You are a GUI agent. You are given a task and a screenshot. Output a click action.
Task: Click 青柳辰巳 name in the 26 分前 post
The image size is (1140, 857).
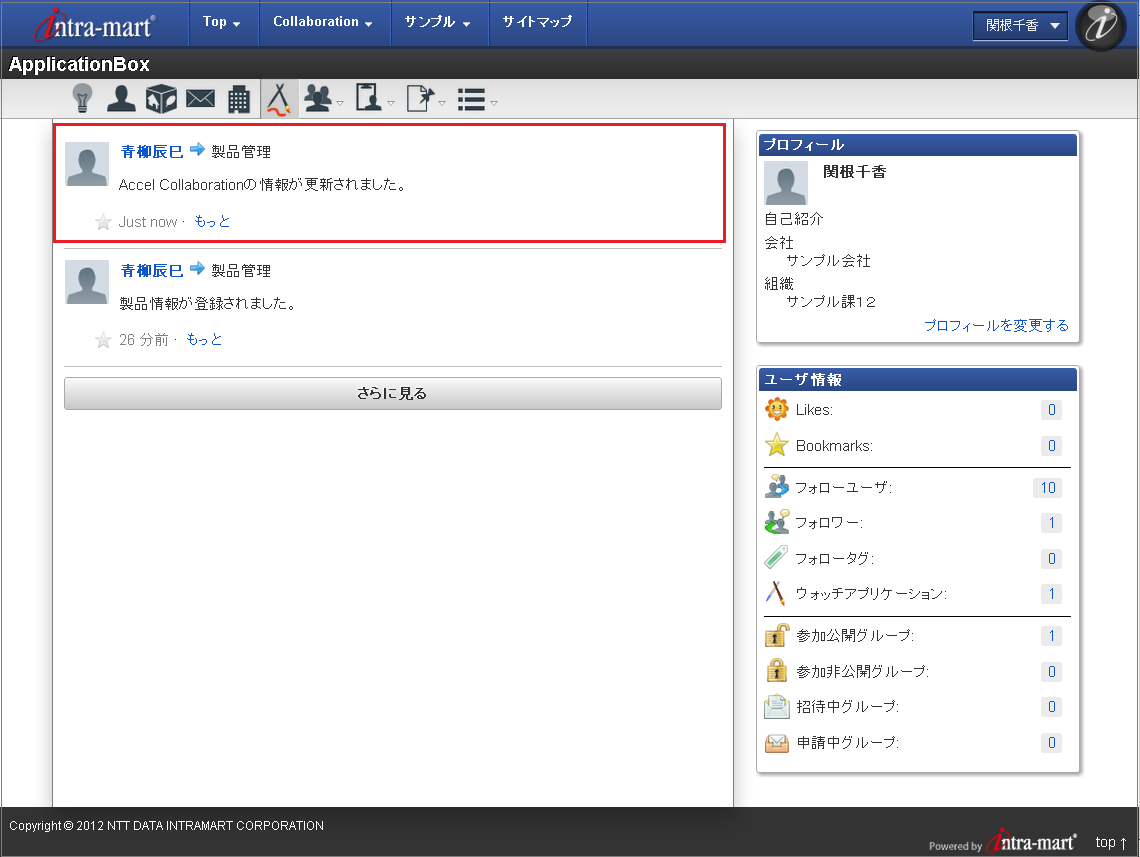pyautogui.click(x=151, y=270)
